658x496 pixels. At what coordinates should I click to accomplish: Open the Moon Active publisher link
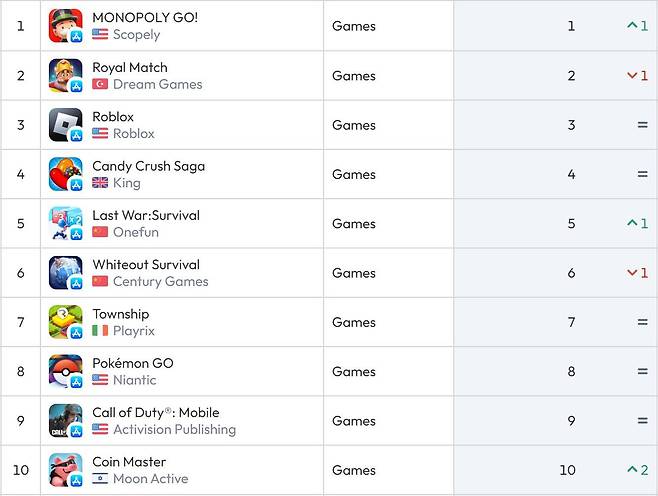(150, 479)
